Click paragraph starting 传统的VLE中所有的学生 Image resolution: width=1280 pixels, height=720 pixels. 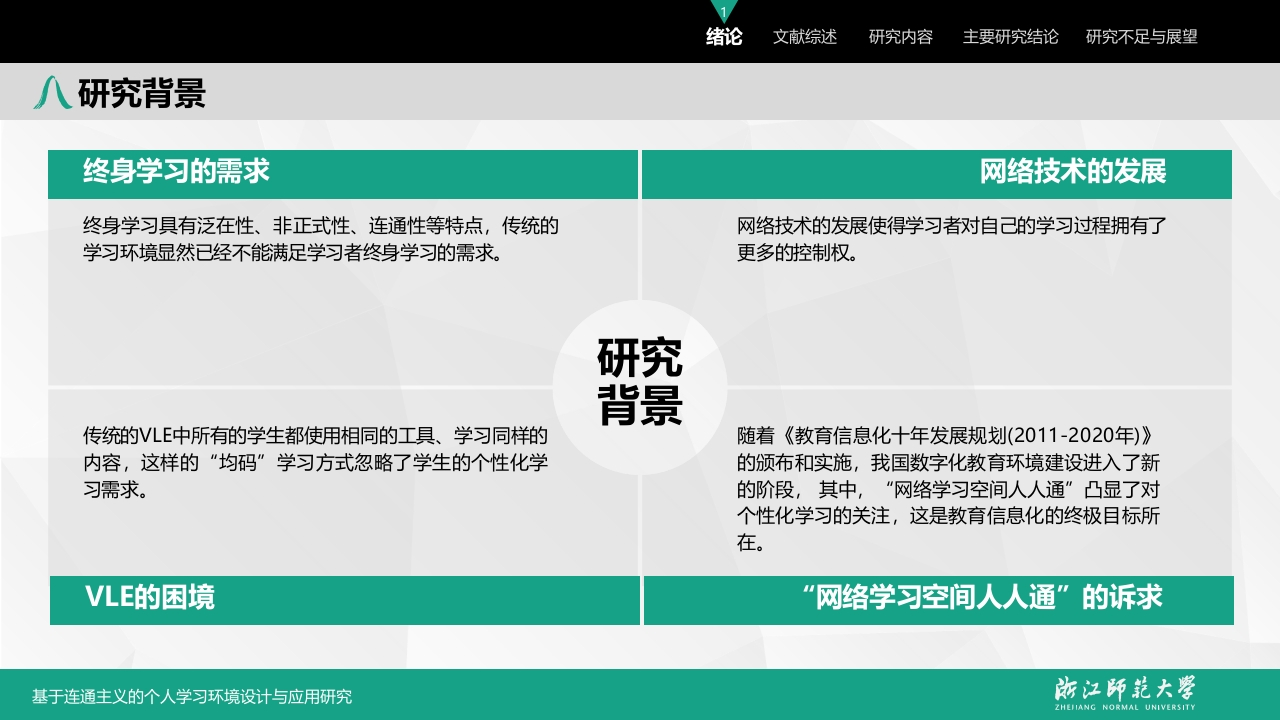(x=317, y=463)
